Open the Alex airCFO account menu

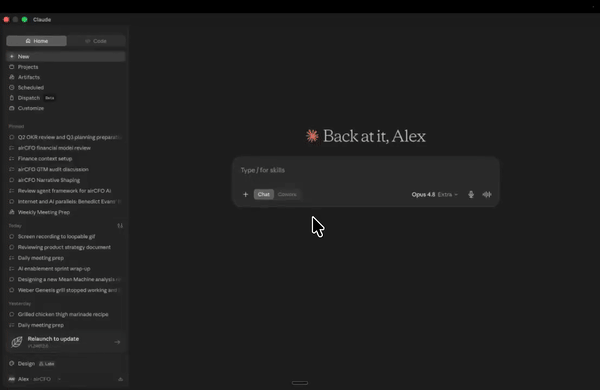tap(34, 379)
